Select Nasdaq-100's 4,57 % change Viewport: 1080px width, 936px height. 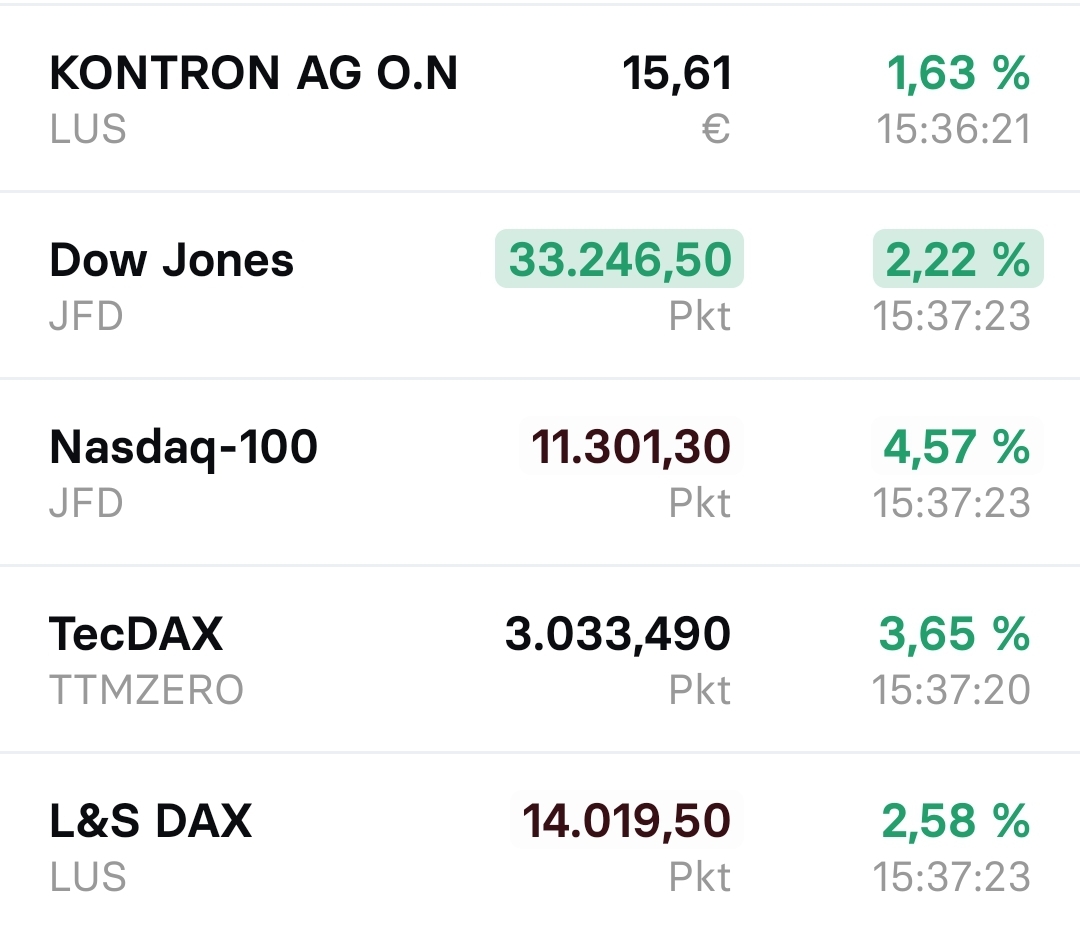(957, 447)
